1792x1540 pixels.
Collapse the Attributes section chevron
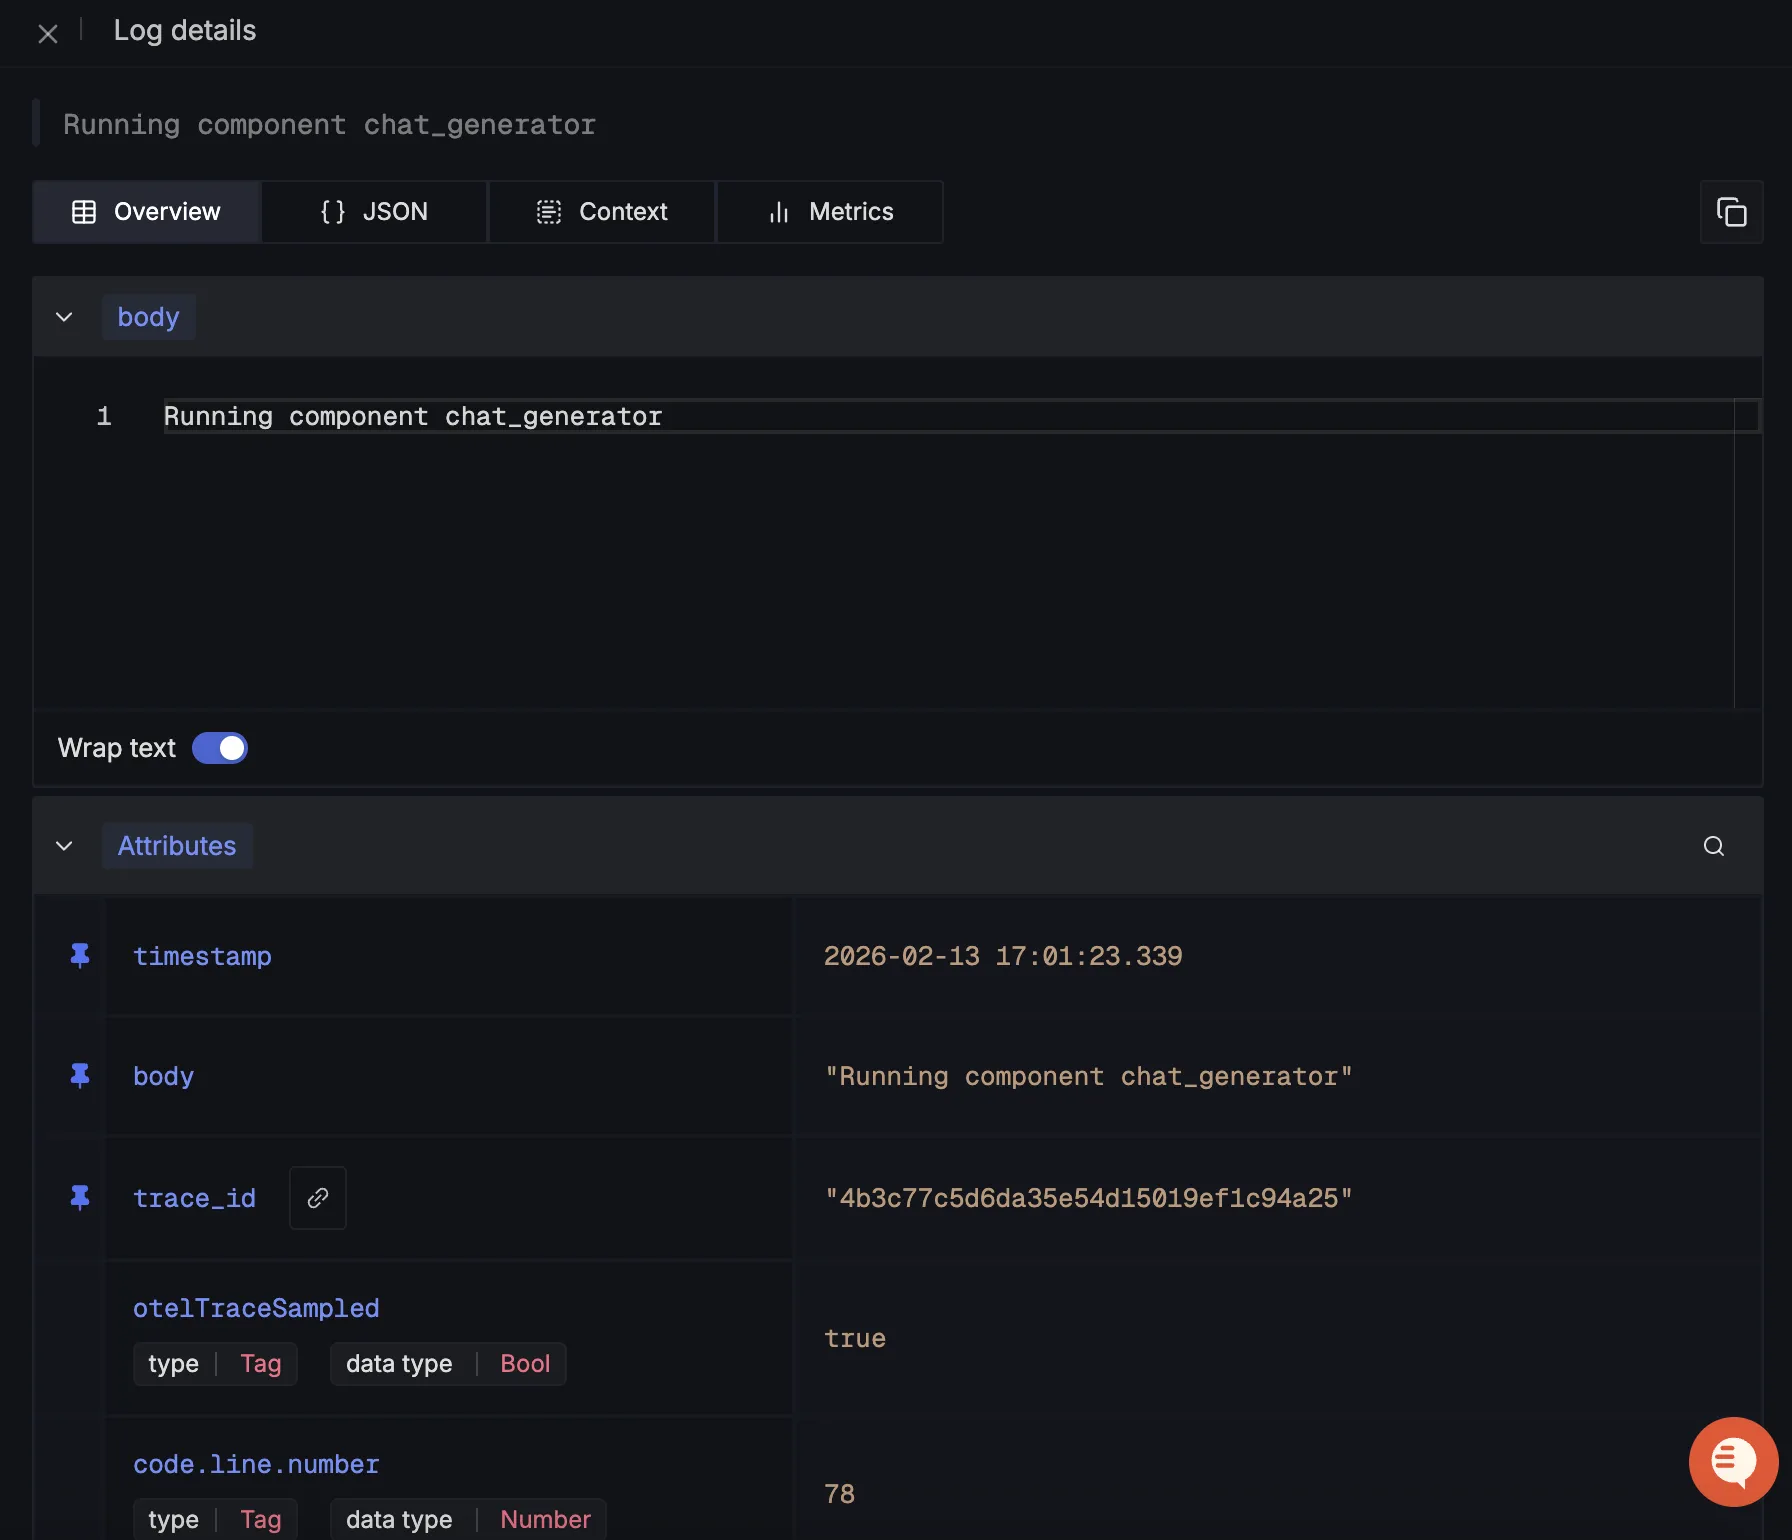pyautogui.click(x=64, y=846)
